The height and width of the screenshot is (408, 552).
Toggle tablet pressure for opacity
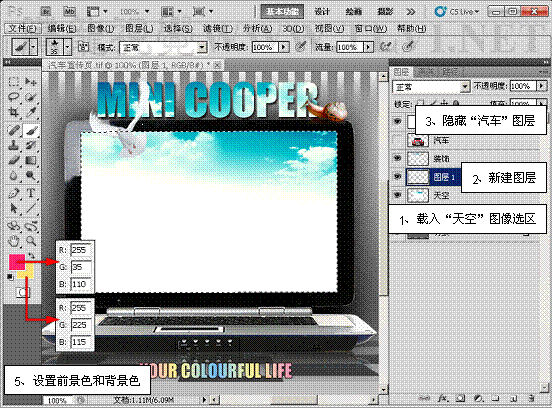(x=301, y=46)
